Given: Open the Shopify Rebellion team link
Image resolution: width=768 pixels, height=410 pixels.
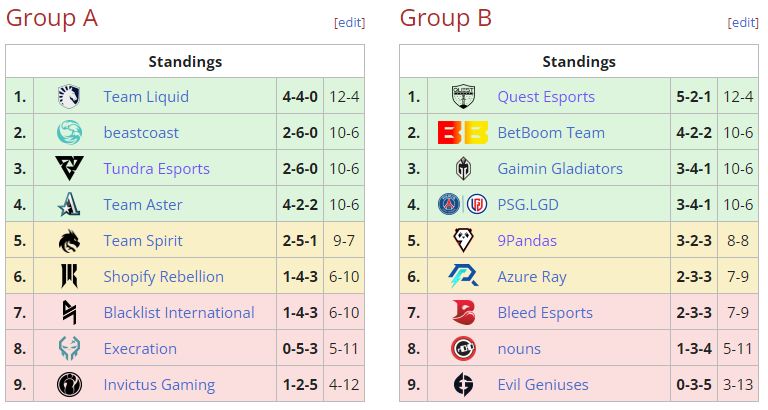Looking at the screenshot, I should click(x=163, y=277).
